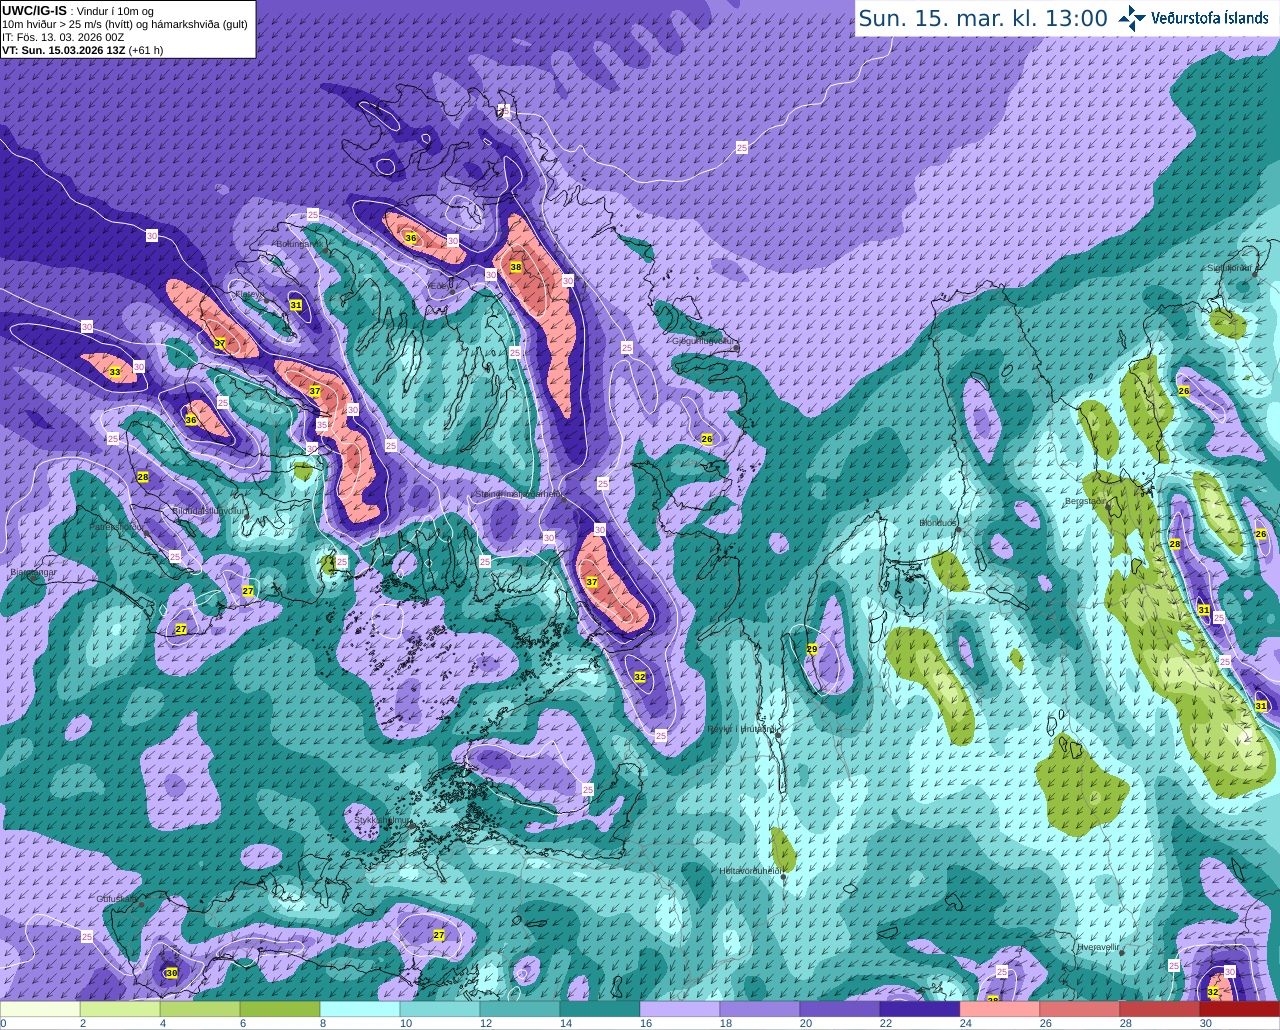Select the 2–4 m/s light green legend swatch
Viewport: 1280px width, 1030px height.
point(120,1009)
